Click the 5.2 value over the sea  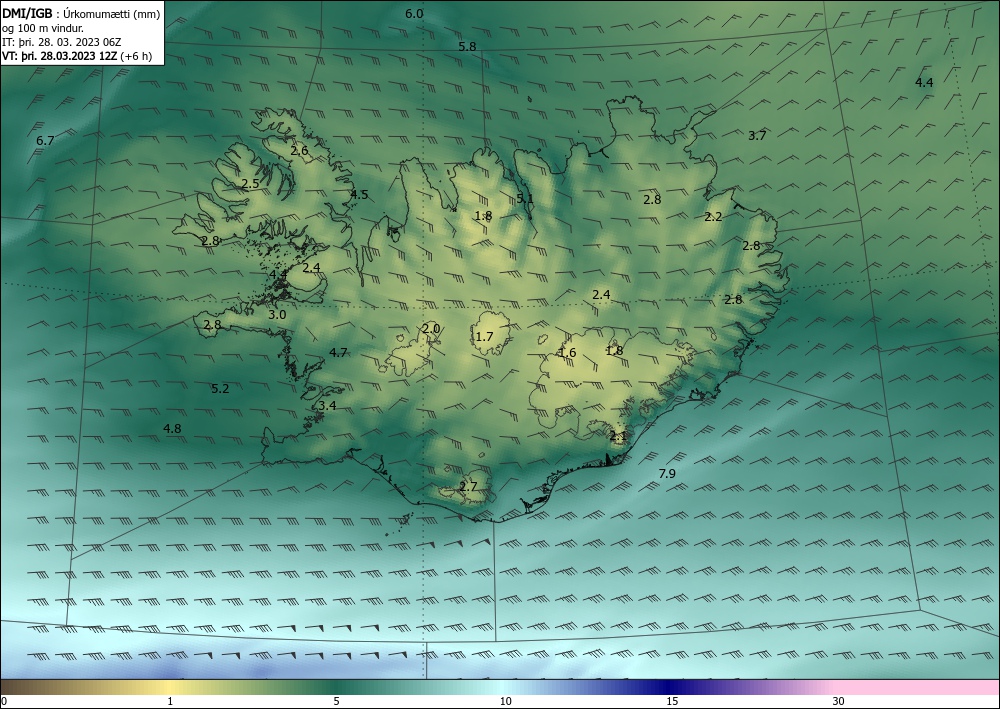220,388
